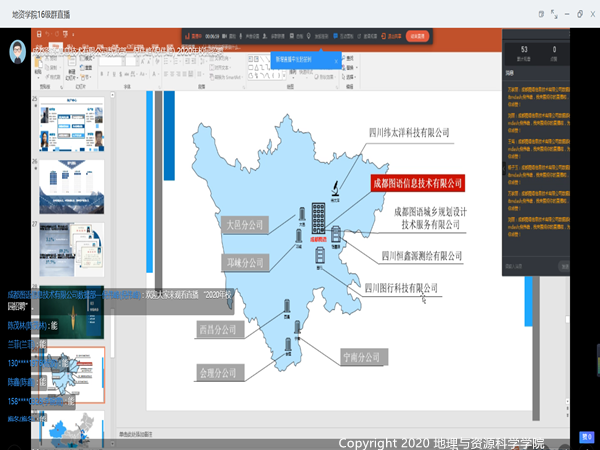The image size is (600, 450).
Task: Click the orange end-live button in streaming toolbar
Action: point(417,35)
